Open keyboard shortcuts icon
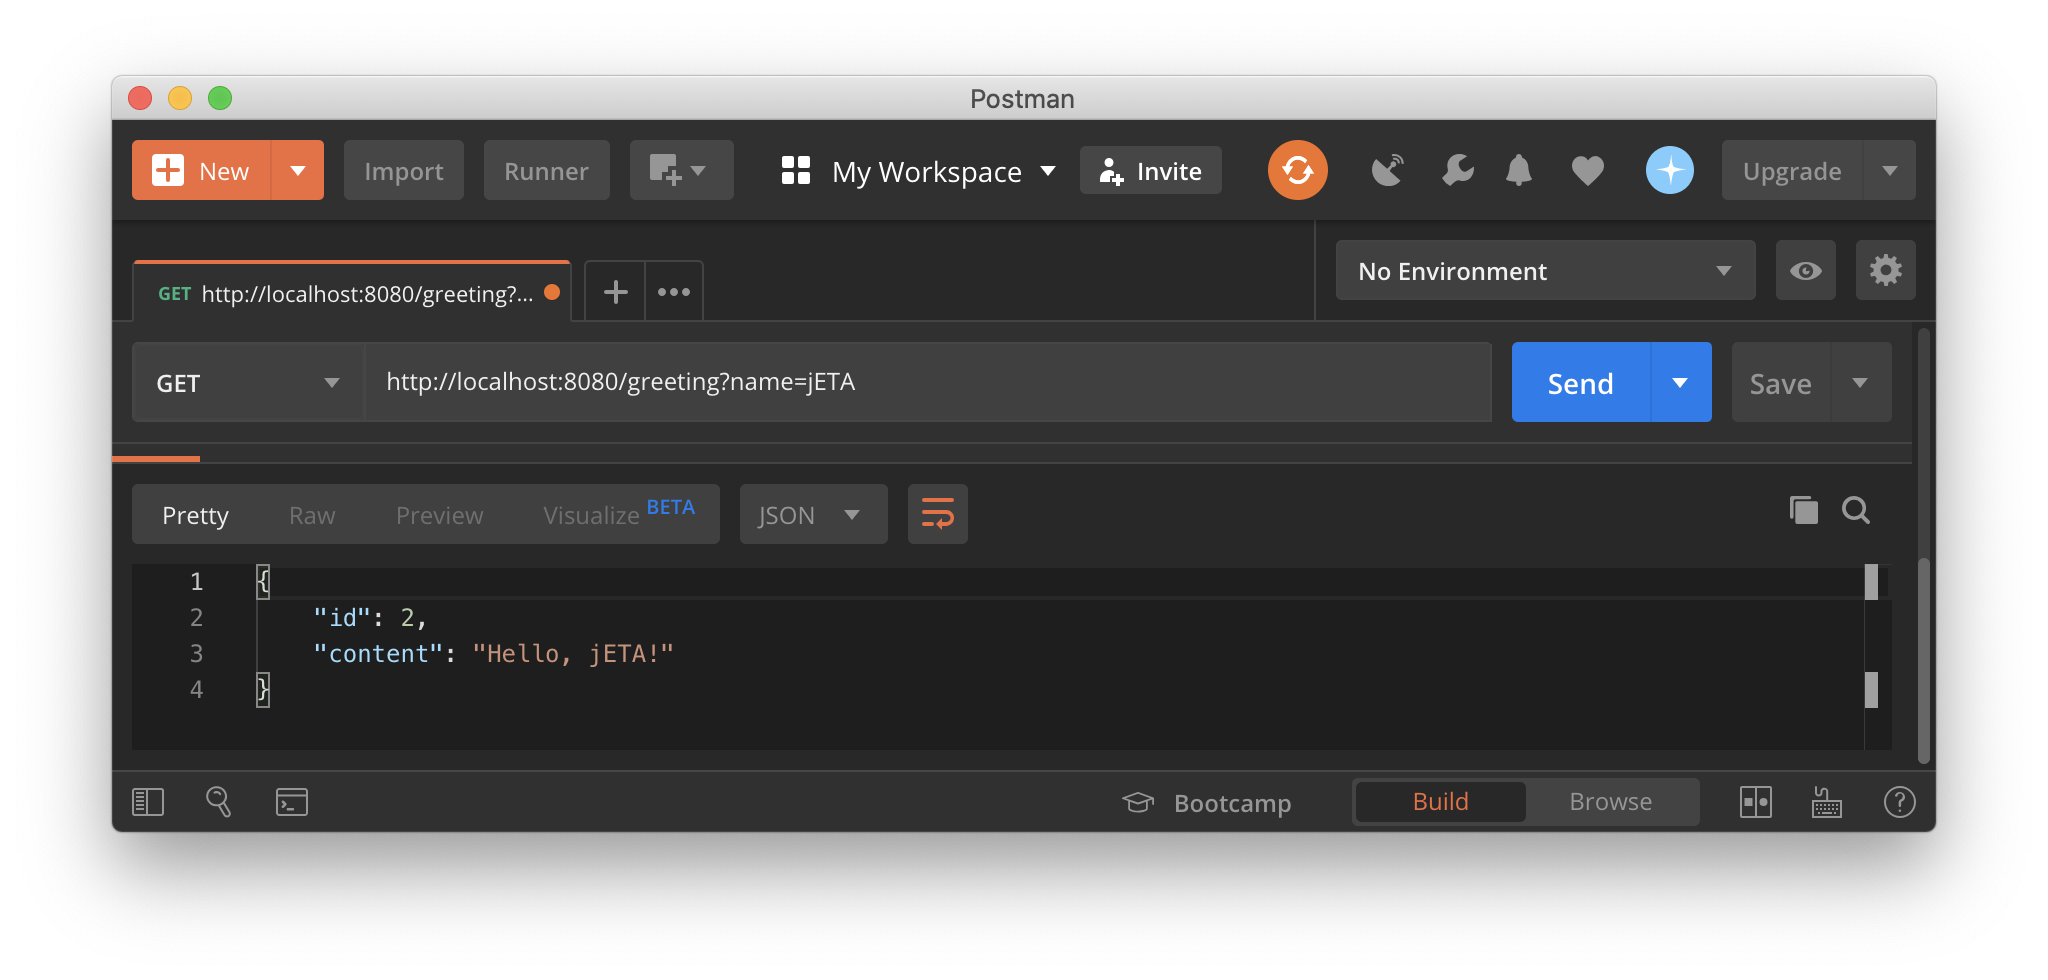This screenshot has height=980, width=2048. tap(1826, 802)
